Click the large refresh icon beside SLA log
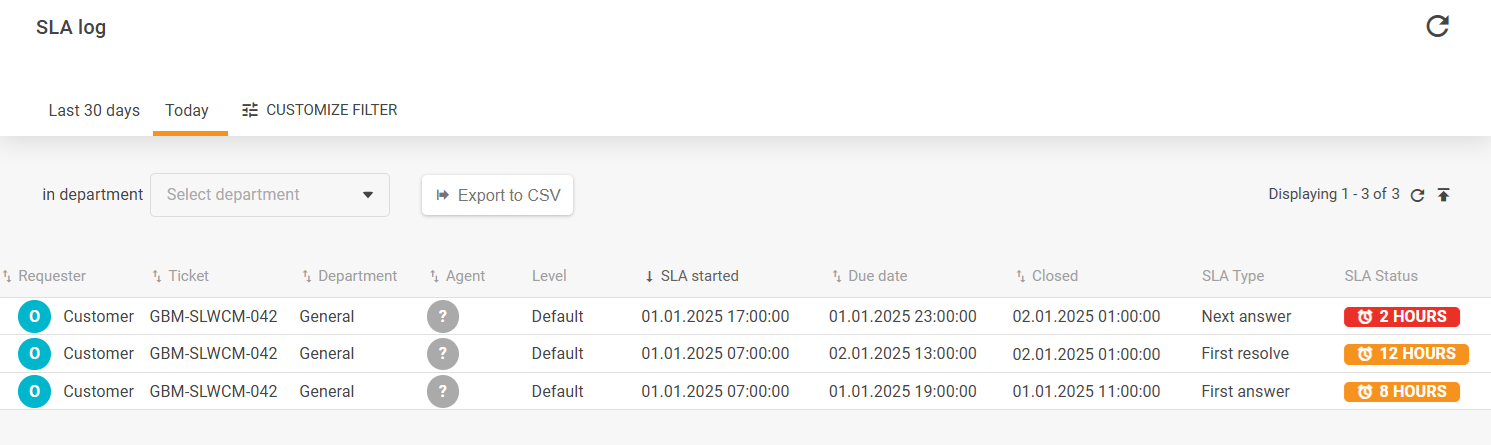The image size is (1491, 445). [x=1437, y=27]
